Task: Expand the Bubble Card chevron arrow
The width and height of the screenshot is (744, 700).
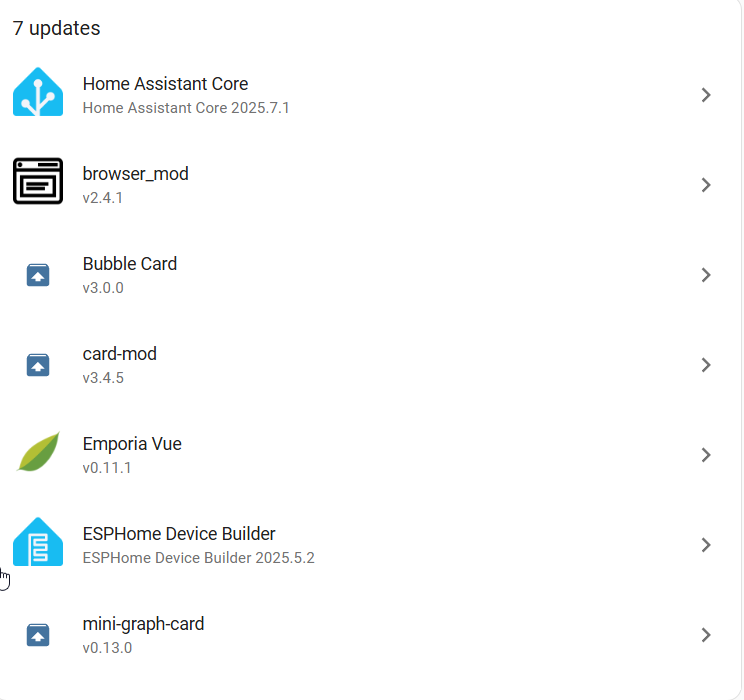Action: 706,275
